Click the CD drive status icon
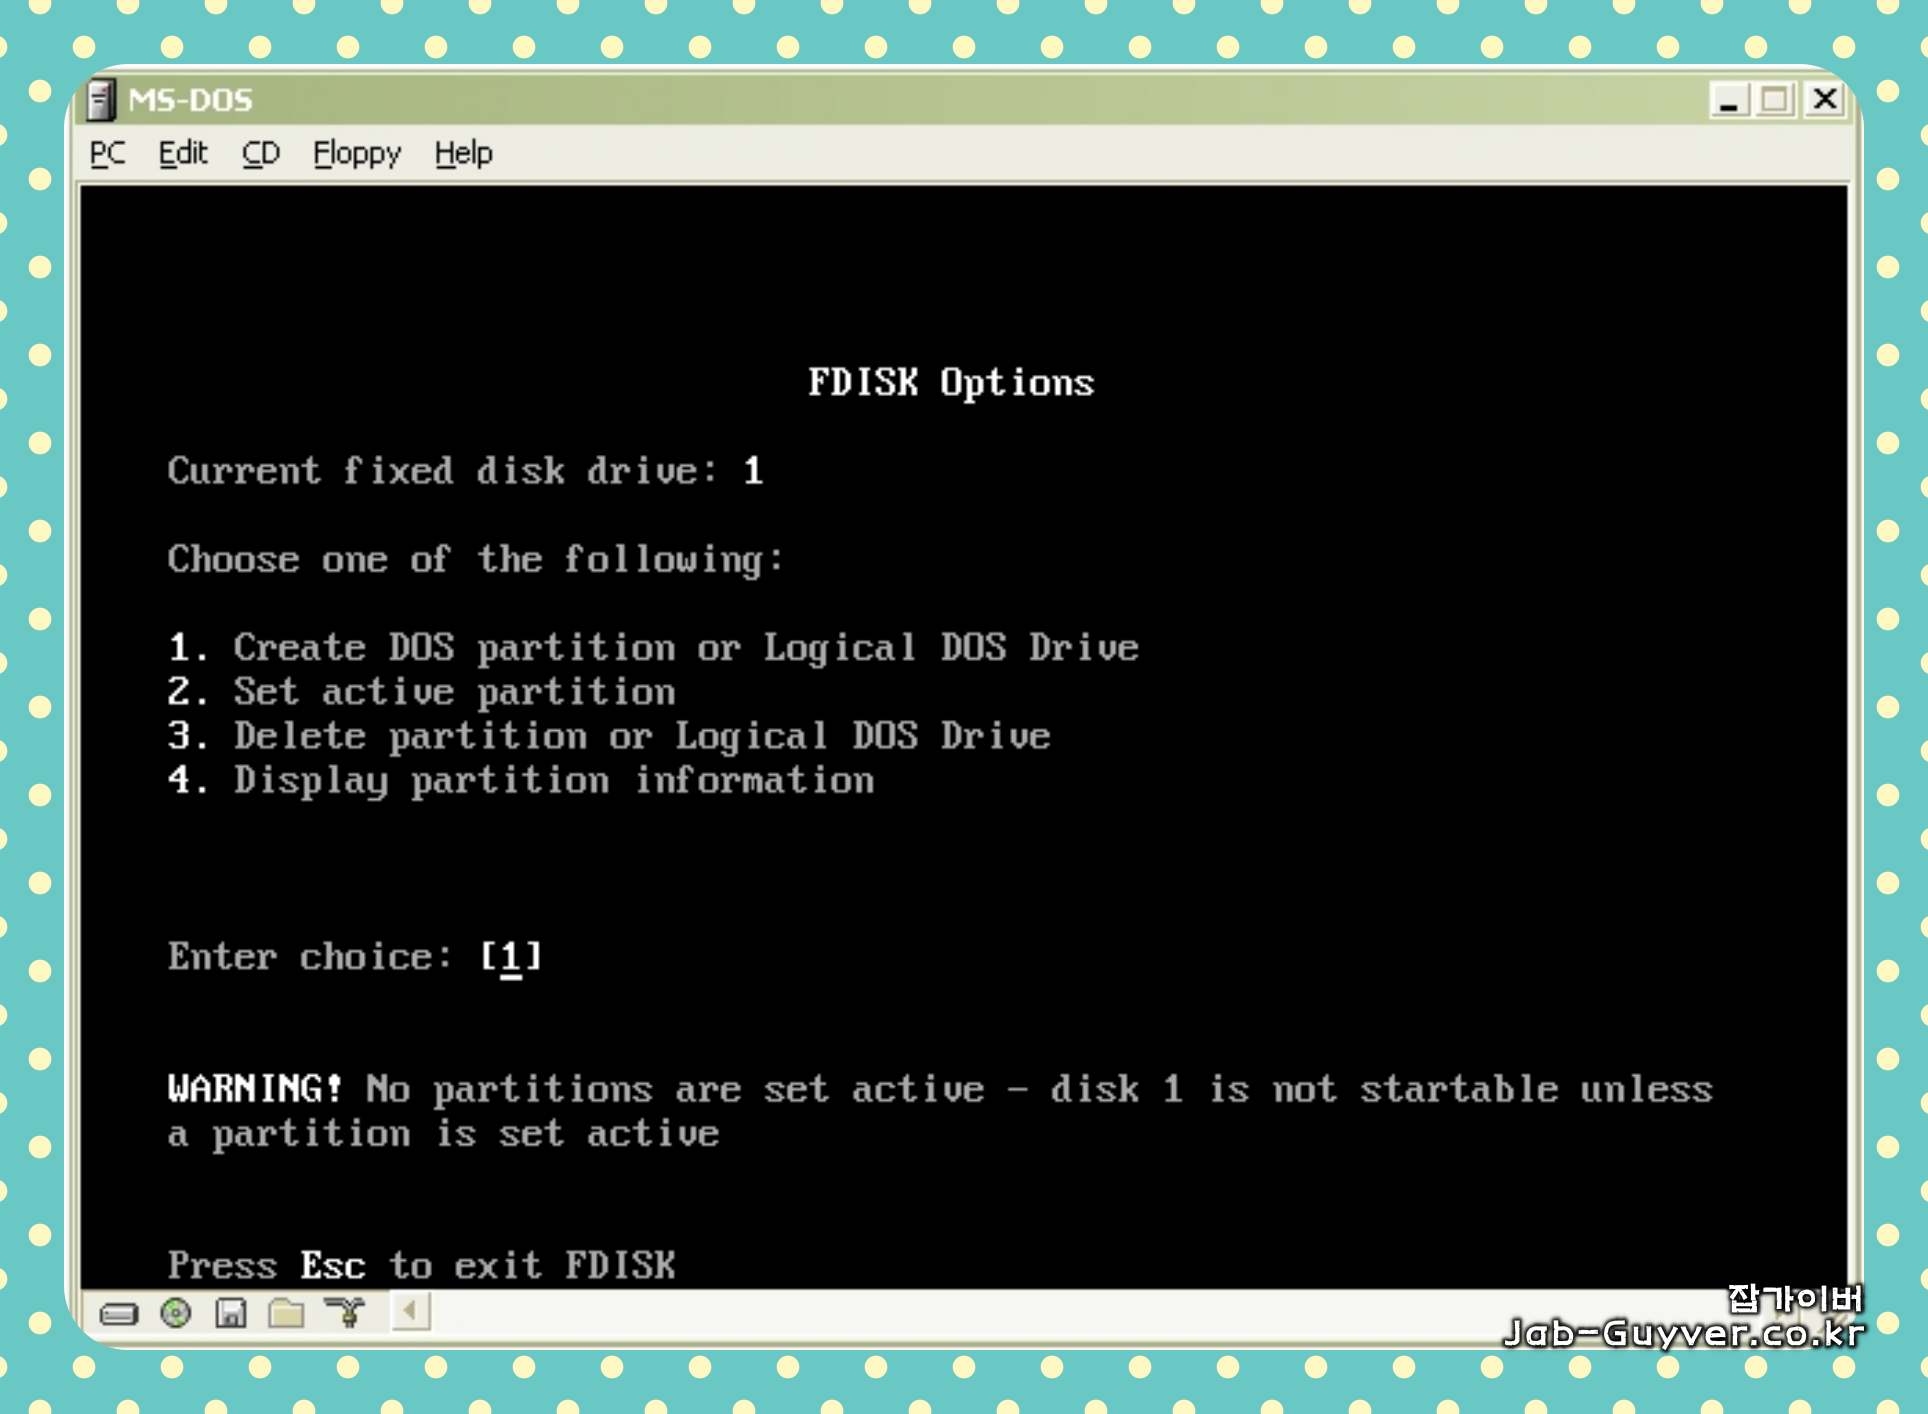 tap(176, 1312)
